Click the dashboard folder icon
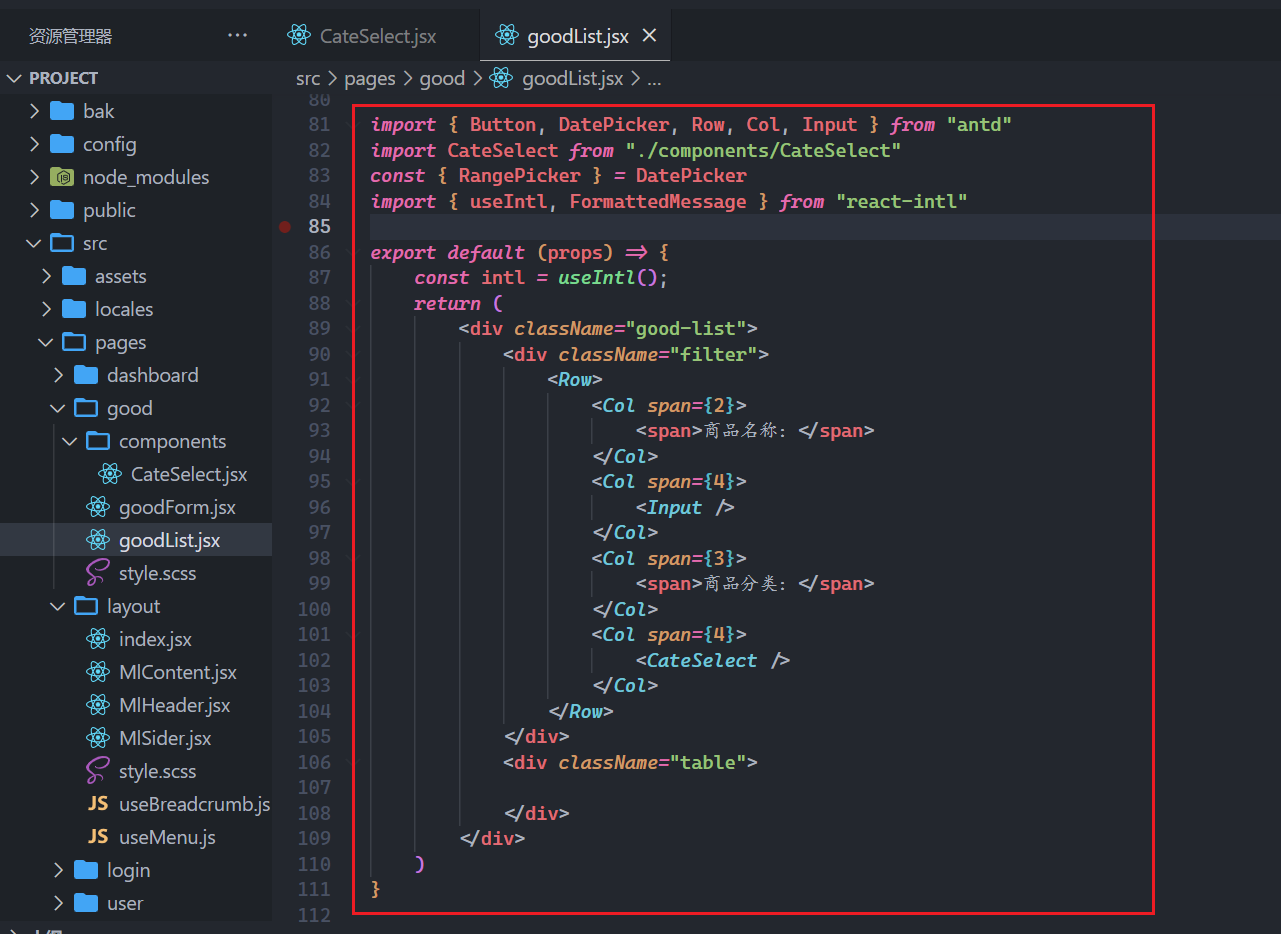Image resolution: width=1281 pixels, height=934 pixels. pyautogui.click(x=86, y=375)
